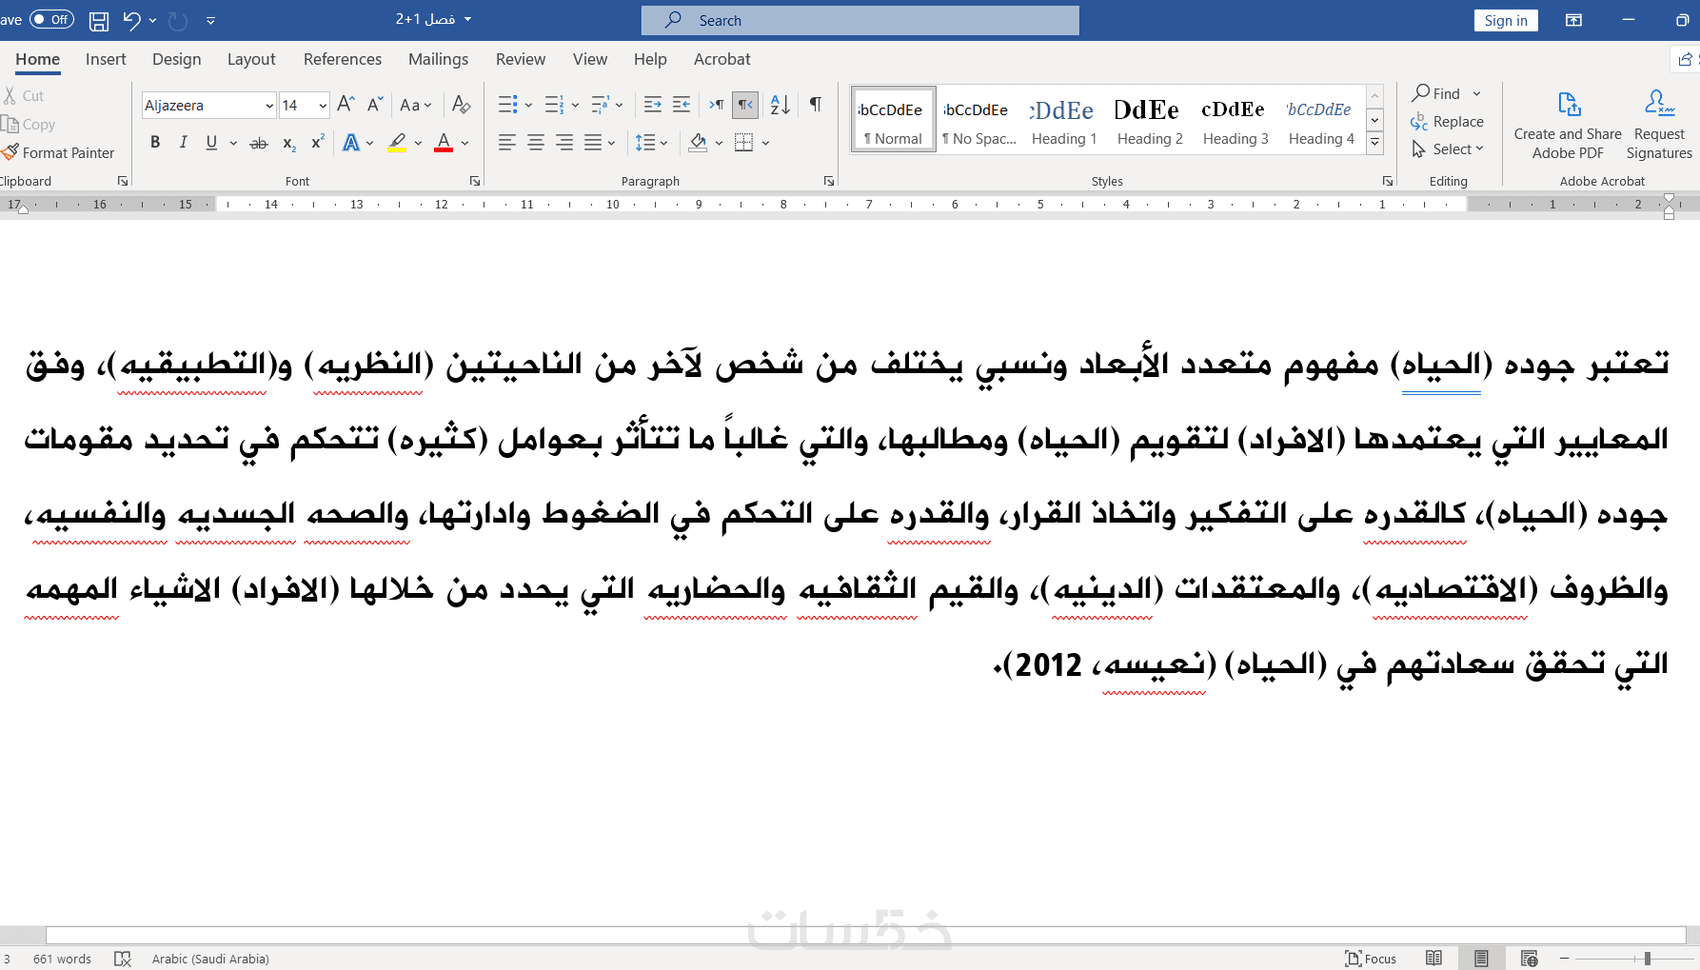Screen dimensions: 1700x970
Task: Expand the Styles gallery More button
Action: [x=1375, y=143]
